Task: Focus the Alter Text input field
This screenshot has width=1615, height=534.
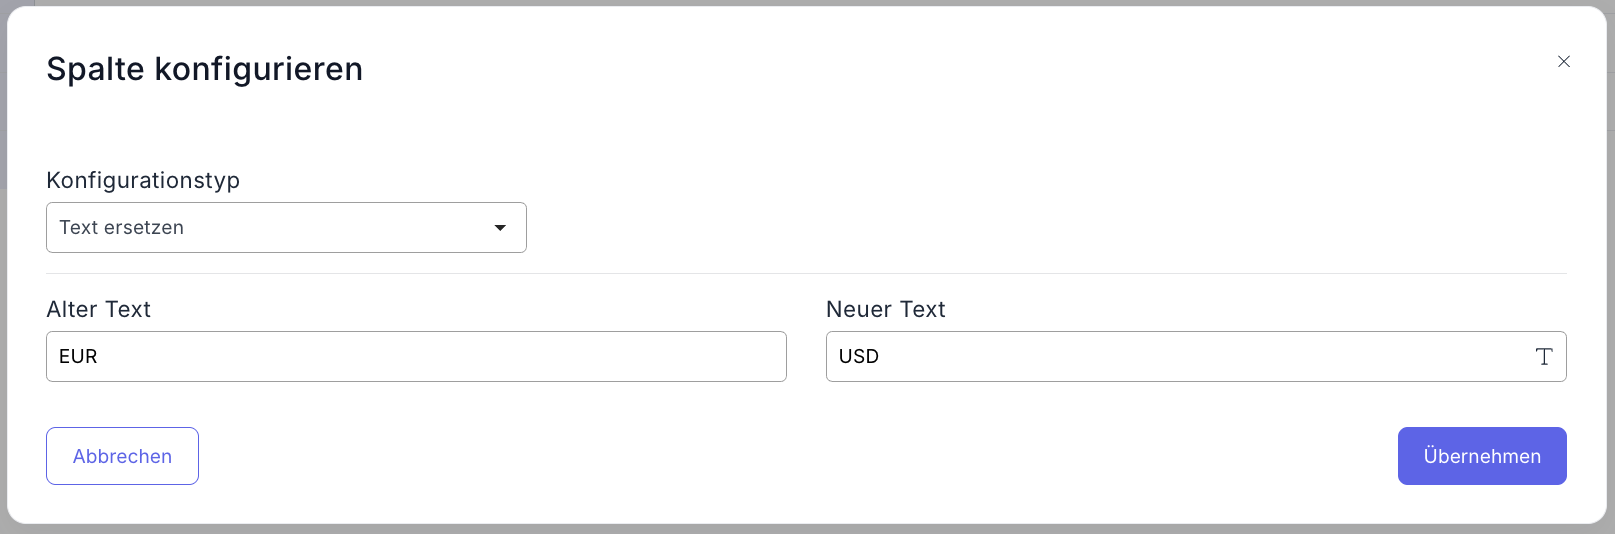Action: click(x=416, y=357)
